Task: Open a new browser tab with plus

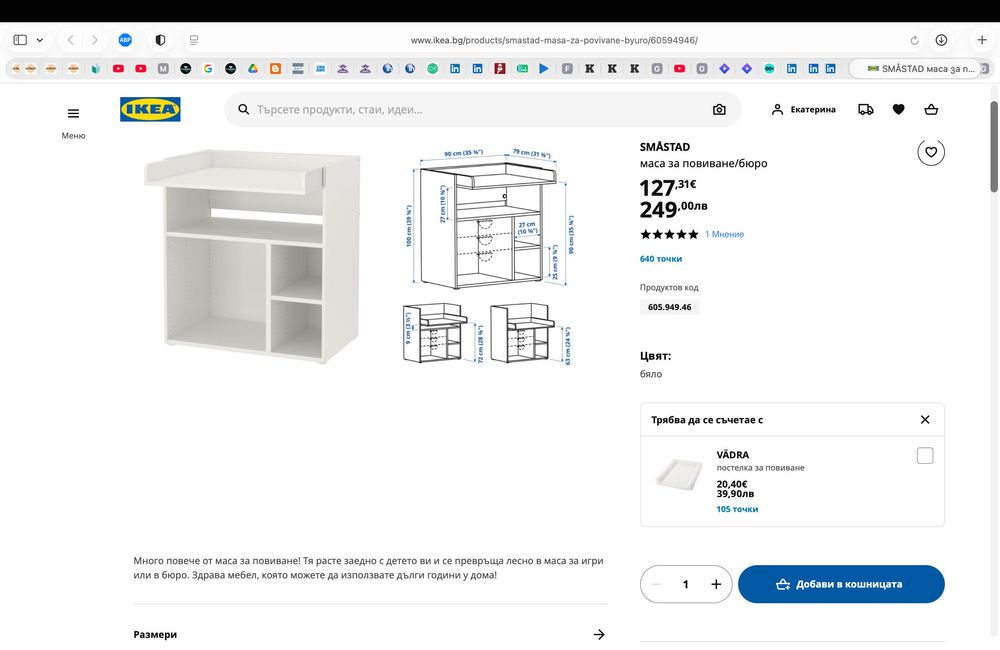Action: pos(982,40)
